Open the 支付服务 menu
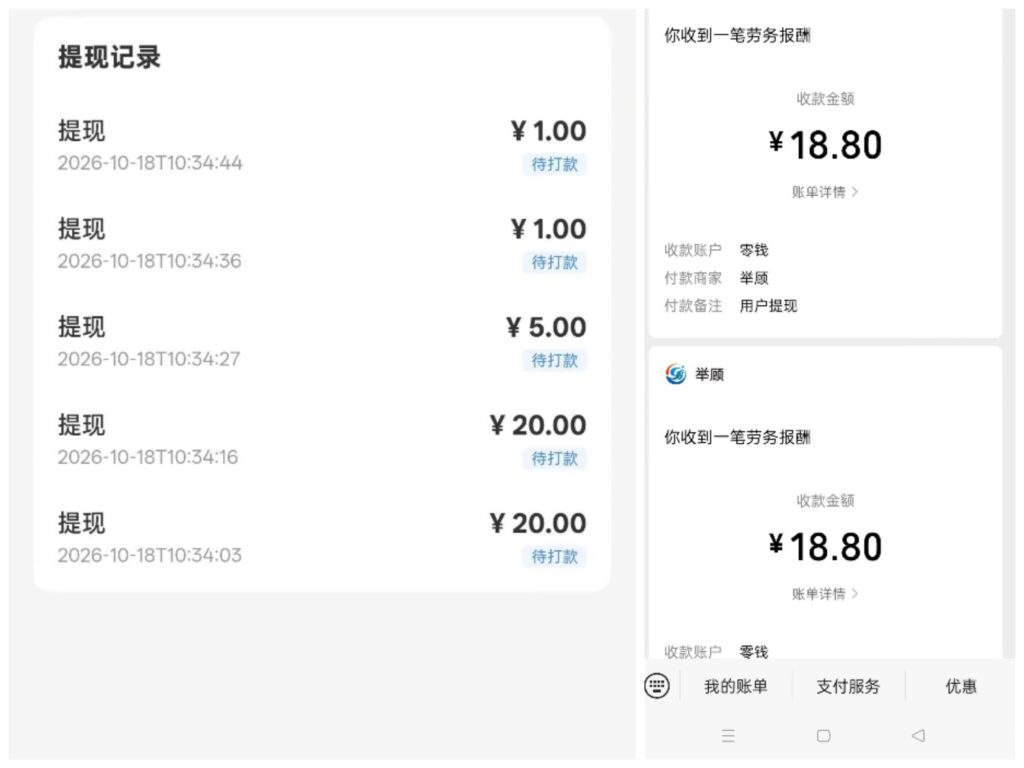This screenshot has width=1024, height=768. tap(848, 686)
